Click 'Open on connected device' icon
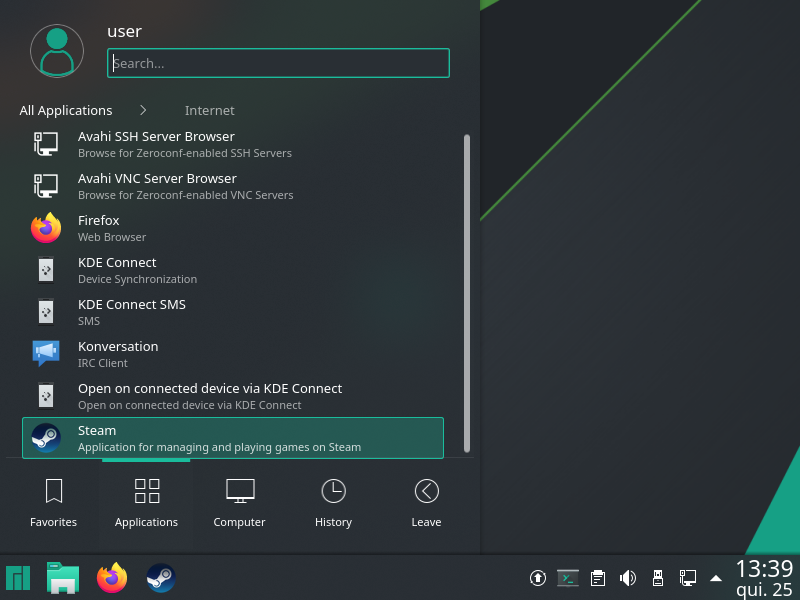800x600 pixels. click(x=46, y=396)
